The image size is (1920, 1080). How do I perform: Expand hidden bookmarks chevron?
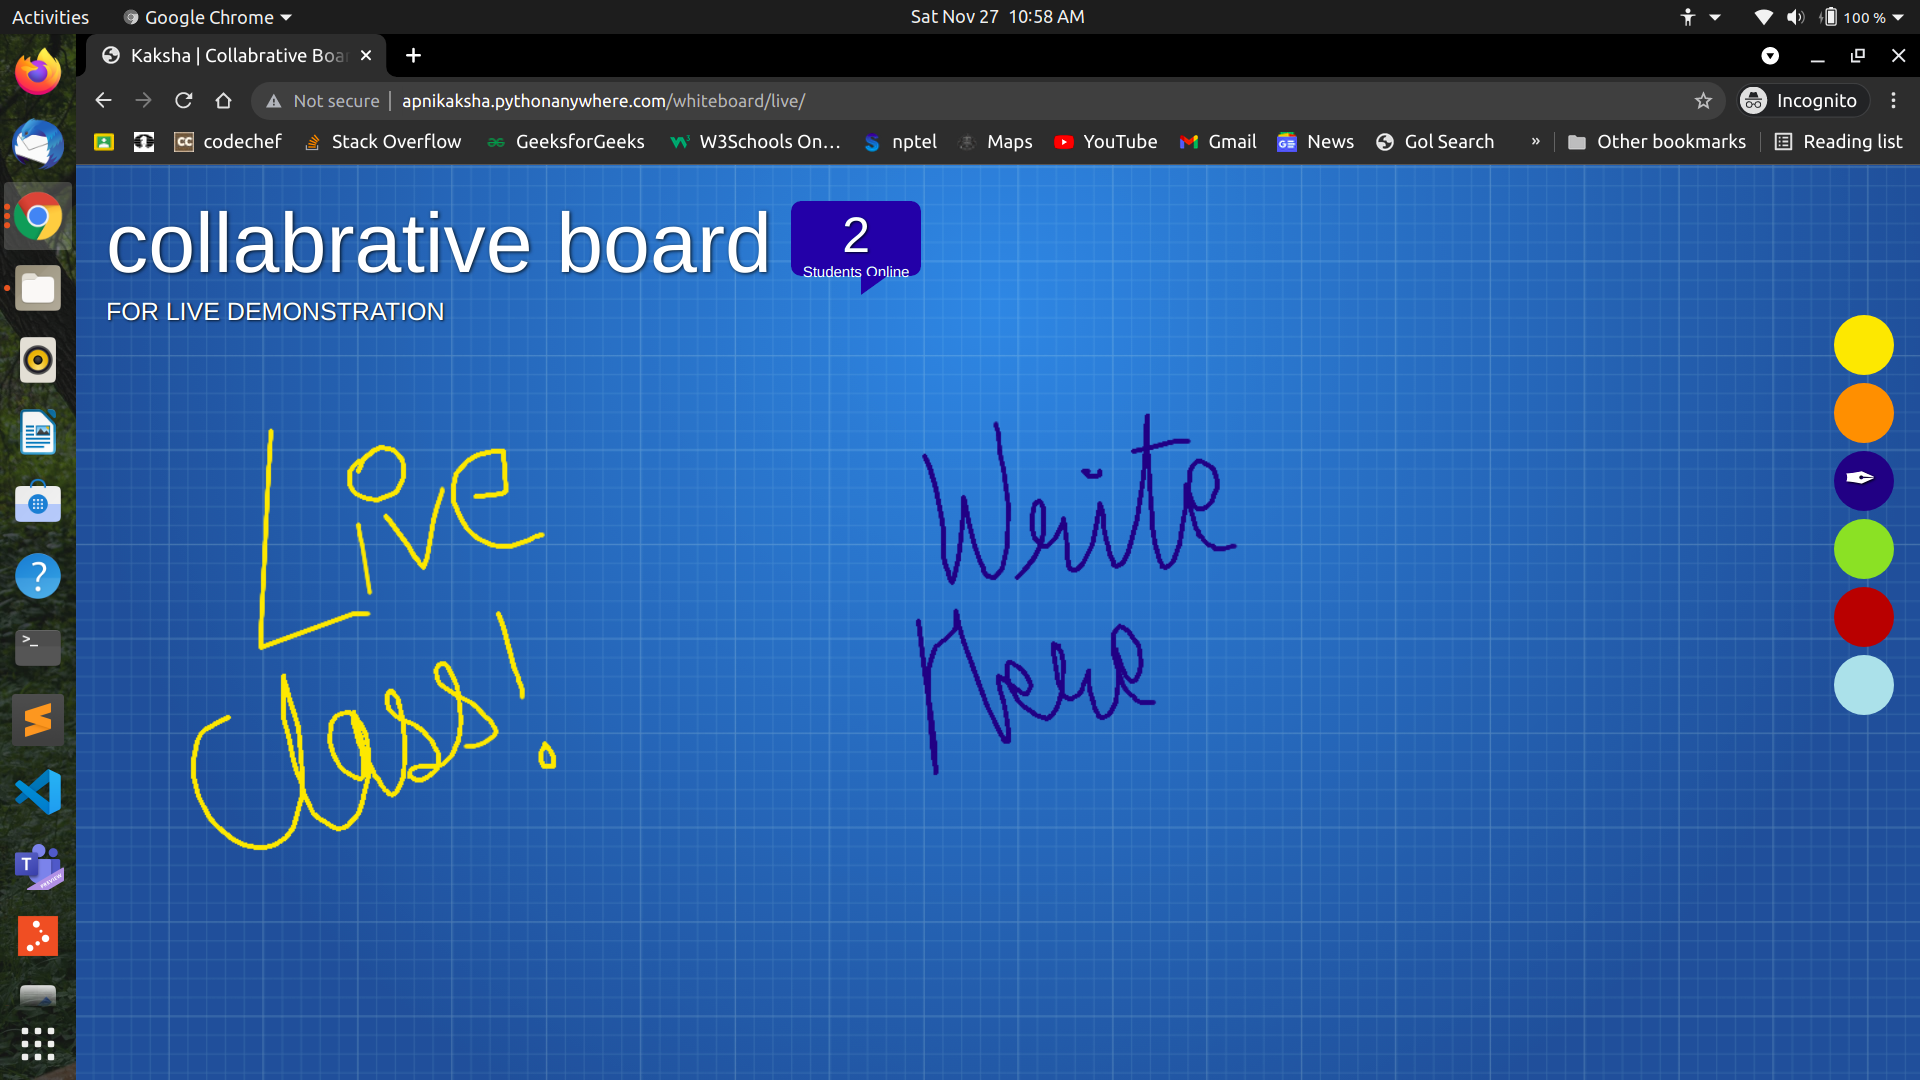(1535, 142)
